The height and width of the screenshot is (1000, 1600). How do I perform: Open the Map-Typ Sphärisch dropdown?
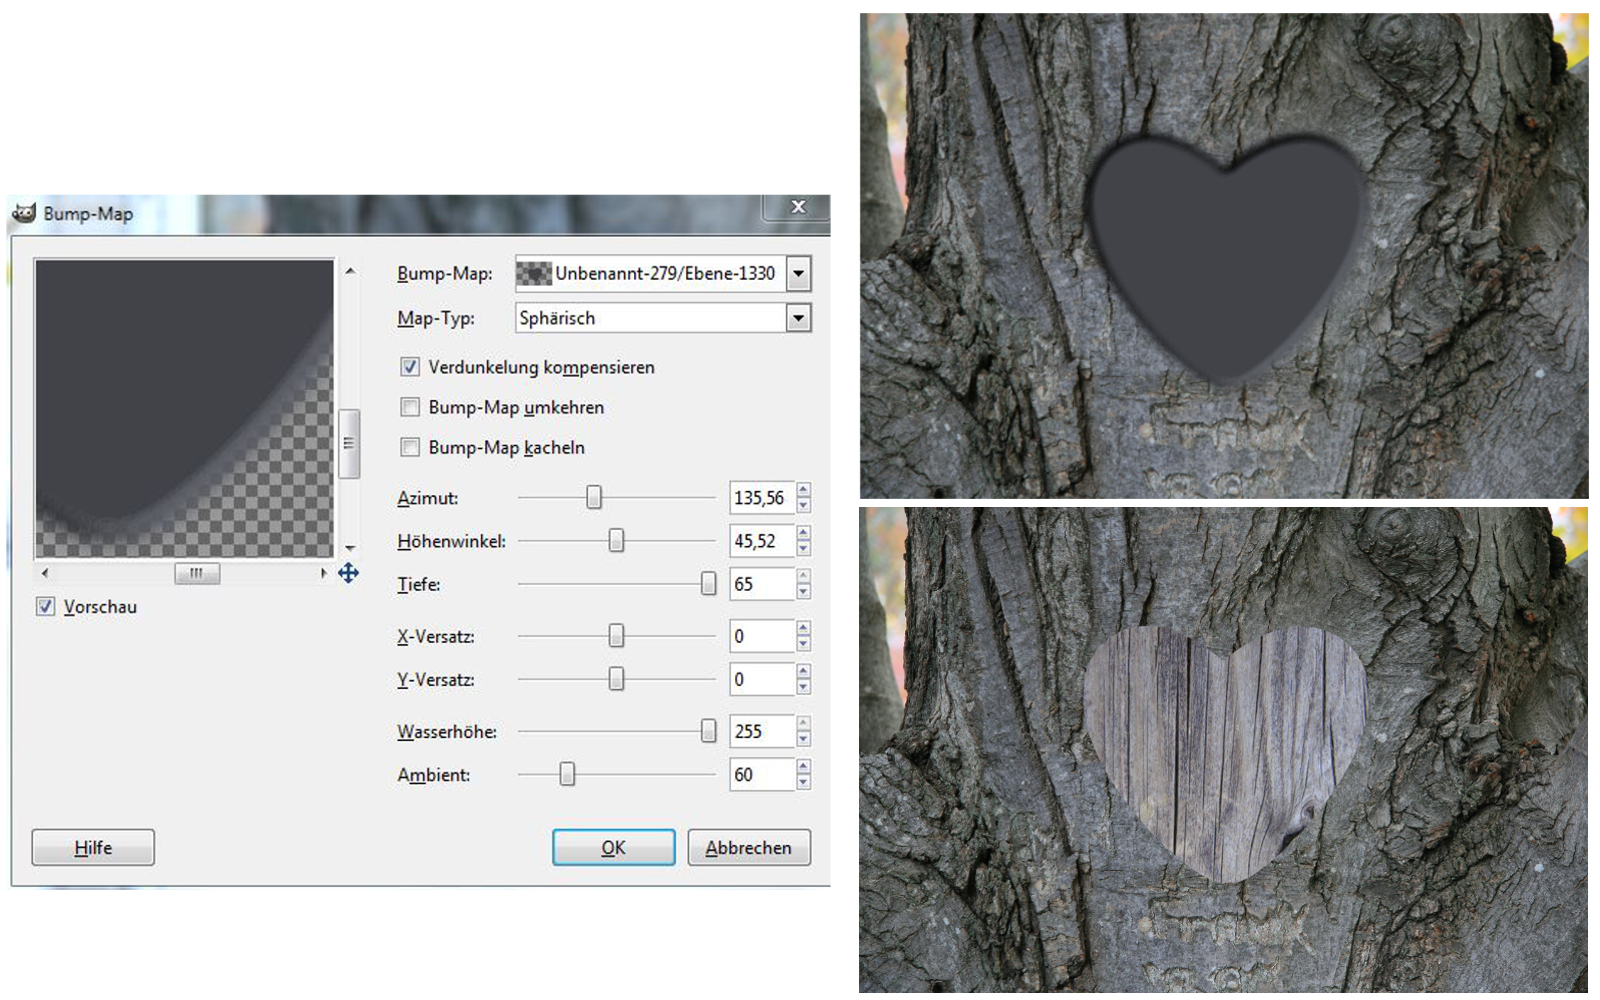798,318
